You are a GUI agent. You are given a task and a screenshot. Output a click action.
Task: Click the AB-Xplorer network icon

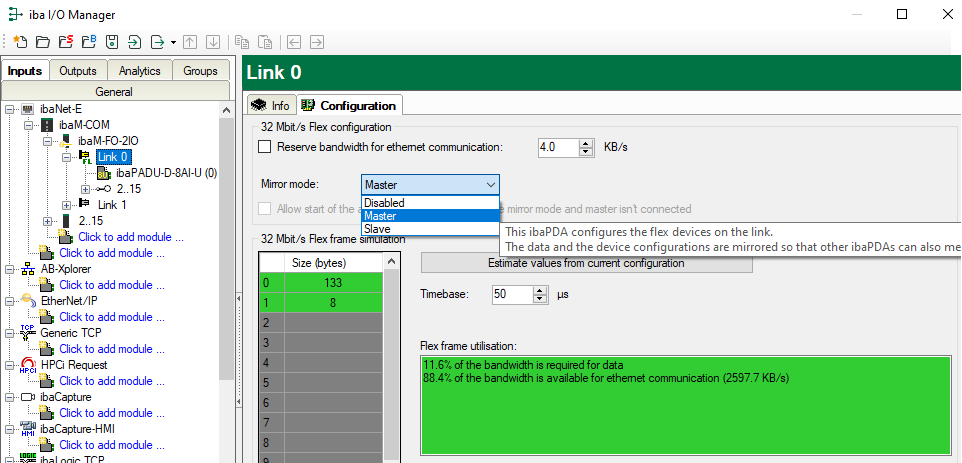28,269
